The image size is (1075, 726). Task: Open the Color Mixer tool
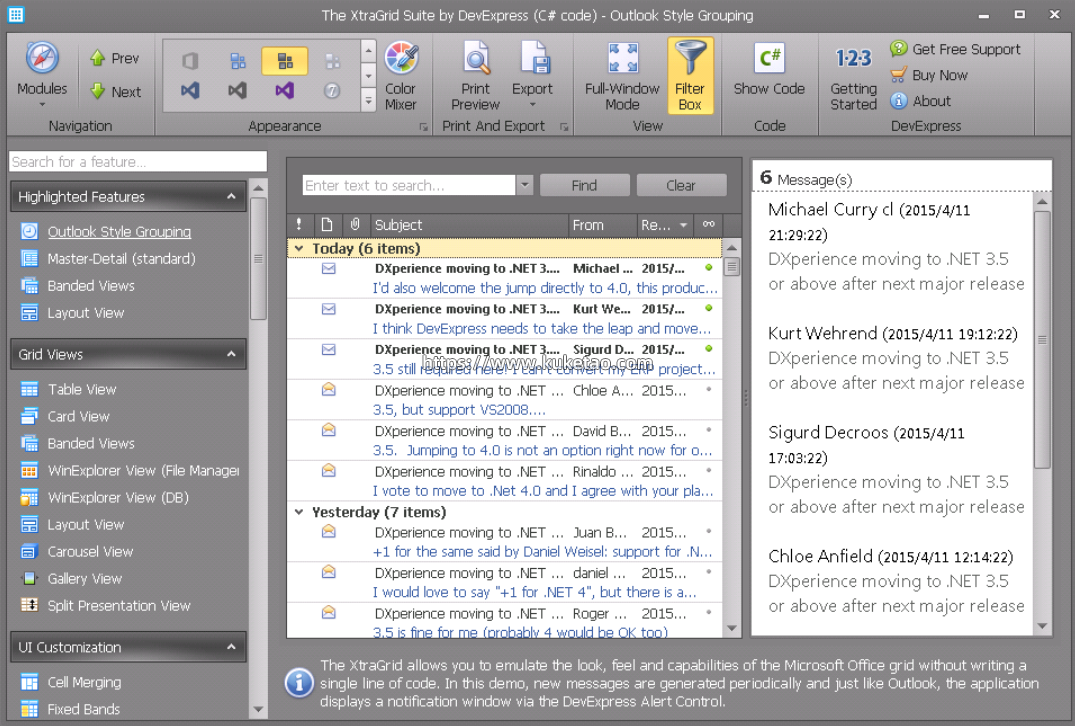pyautogui.click(x=401, y=59)
